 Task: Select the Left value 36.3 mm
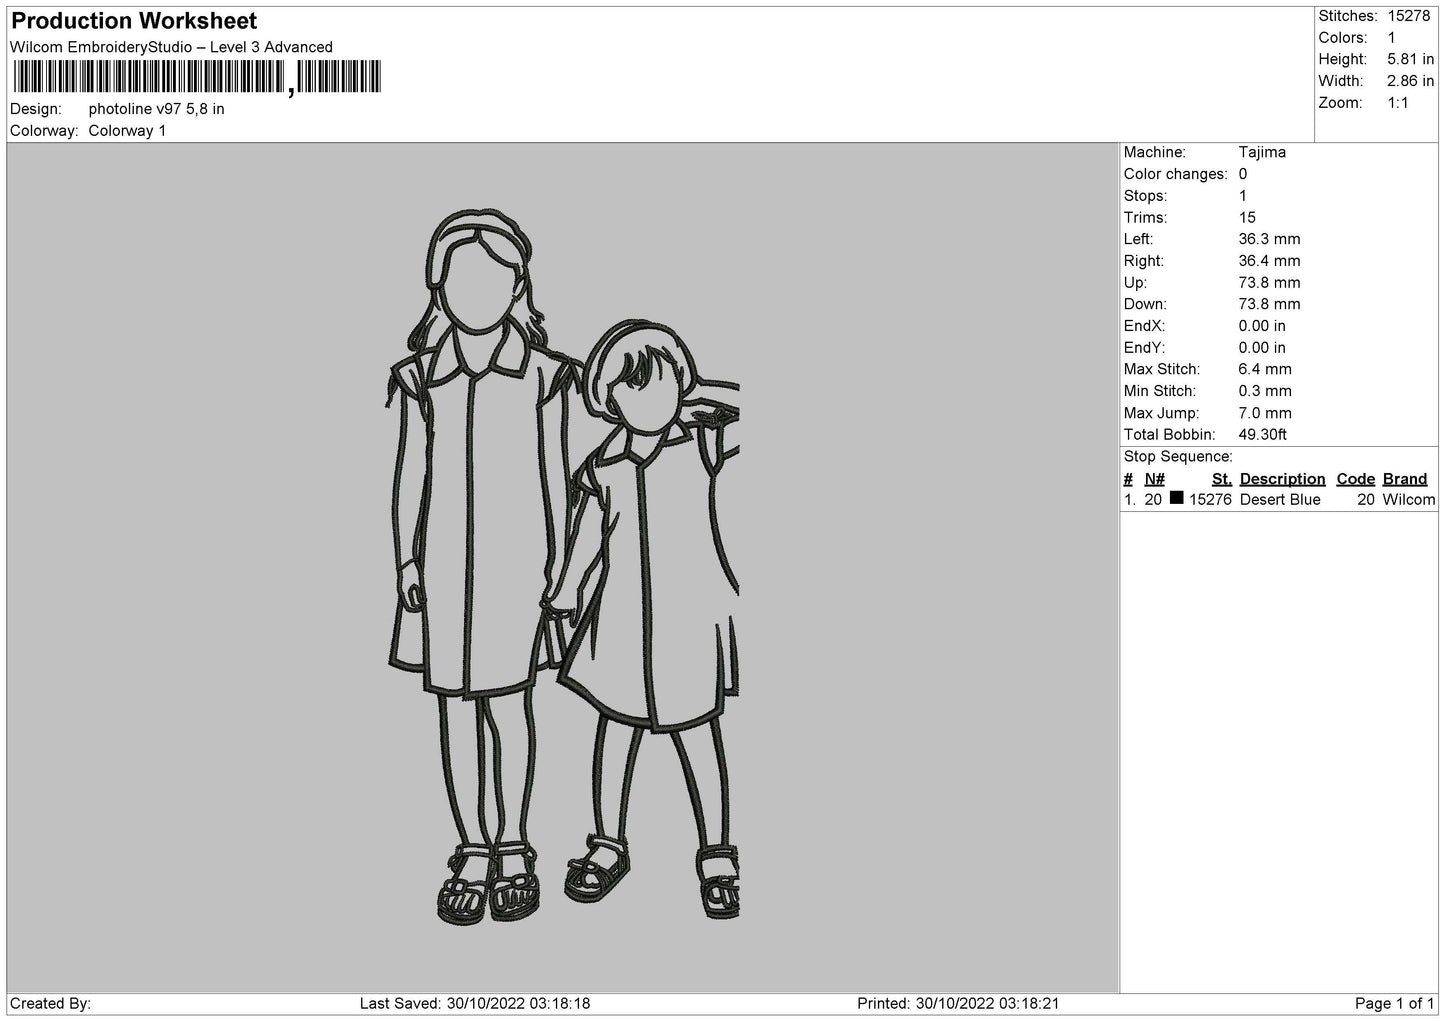click(x=1269, y=239)
